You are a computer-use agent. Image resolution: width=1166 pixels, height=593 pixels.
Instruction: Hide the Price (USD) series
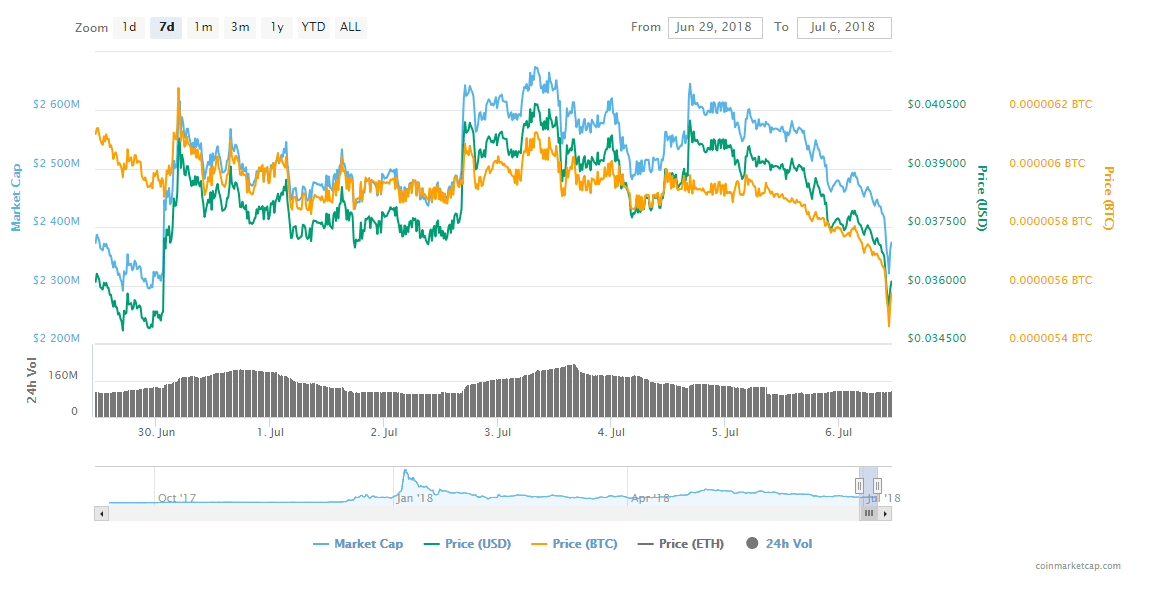point(467,544)
